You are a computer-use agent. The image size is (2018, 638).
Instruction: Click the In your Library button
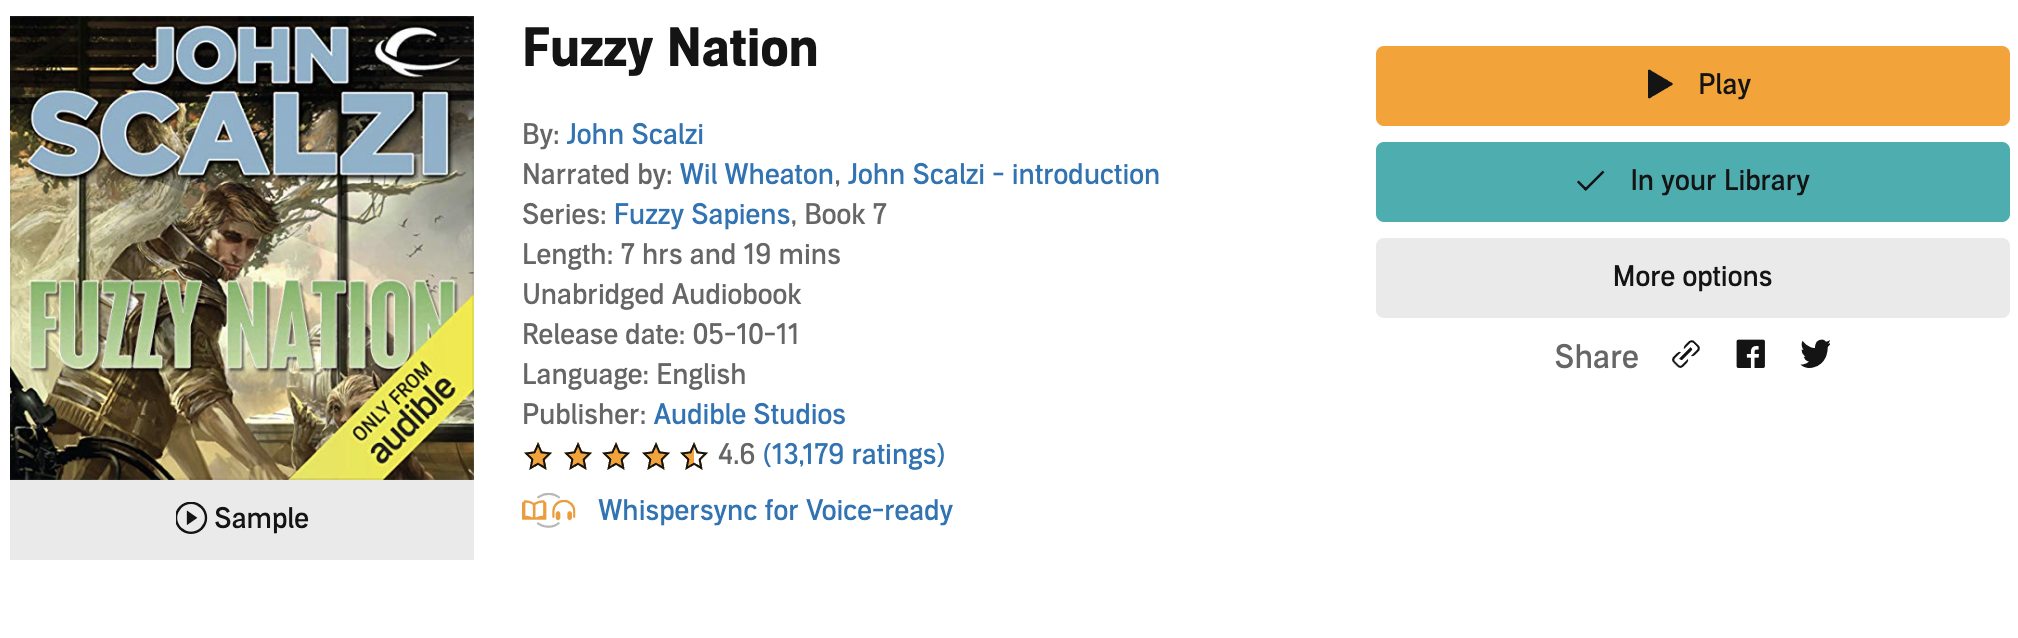(1692, 182)
